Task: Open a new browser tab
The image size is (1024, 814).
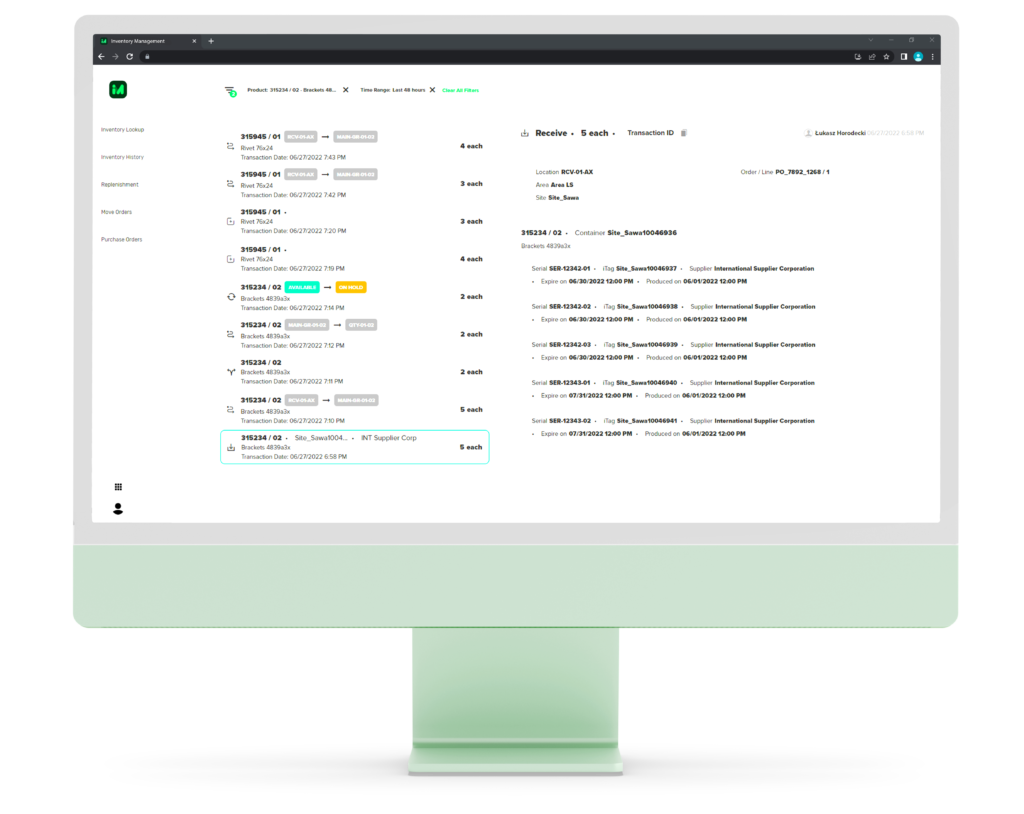Action: click(211, 41)
